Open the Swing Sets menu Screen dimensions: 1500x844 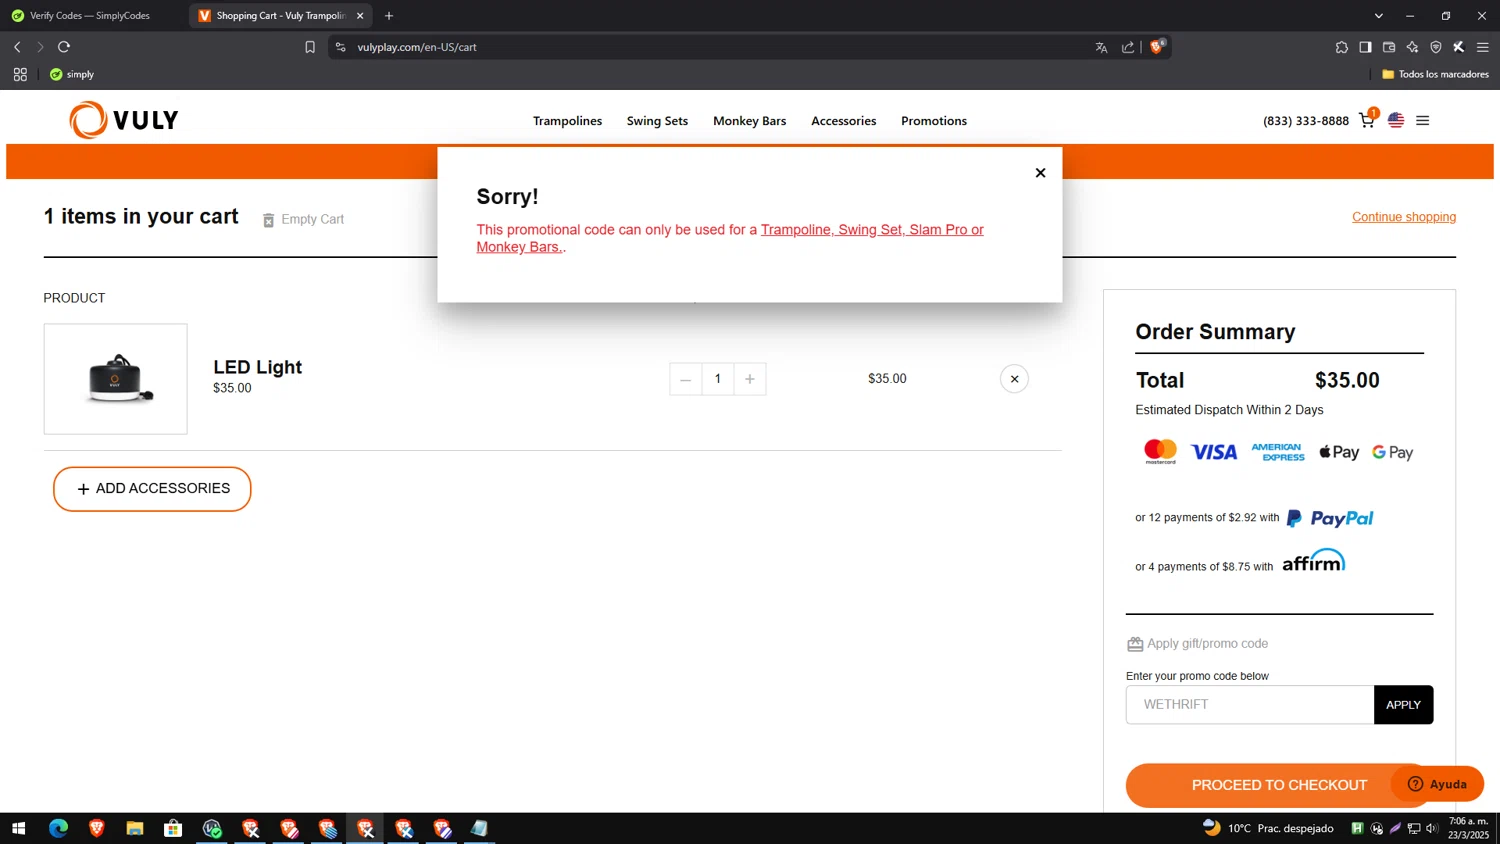(657, 121)
